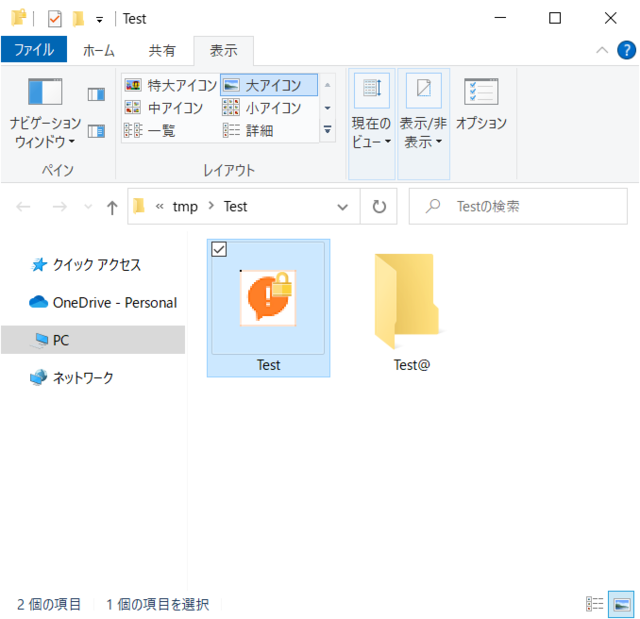This screenshot has height=619, width=640.
Task: Refresh the Test folder
Action: (379, 206)
